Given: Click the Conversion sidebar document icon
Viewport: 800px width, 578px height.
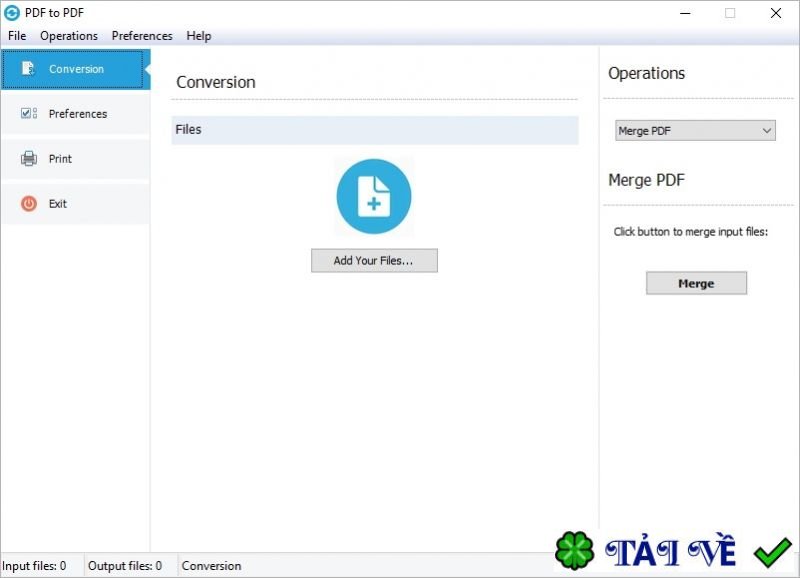Looking at the screenshot, I should 28,68.
